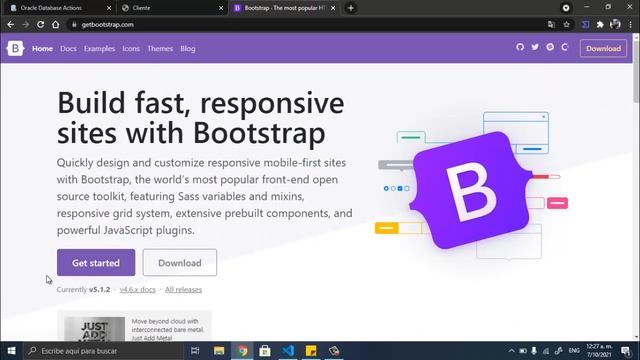Open the Extensions puzzle icon

(600, 24)
